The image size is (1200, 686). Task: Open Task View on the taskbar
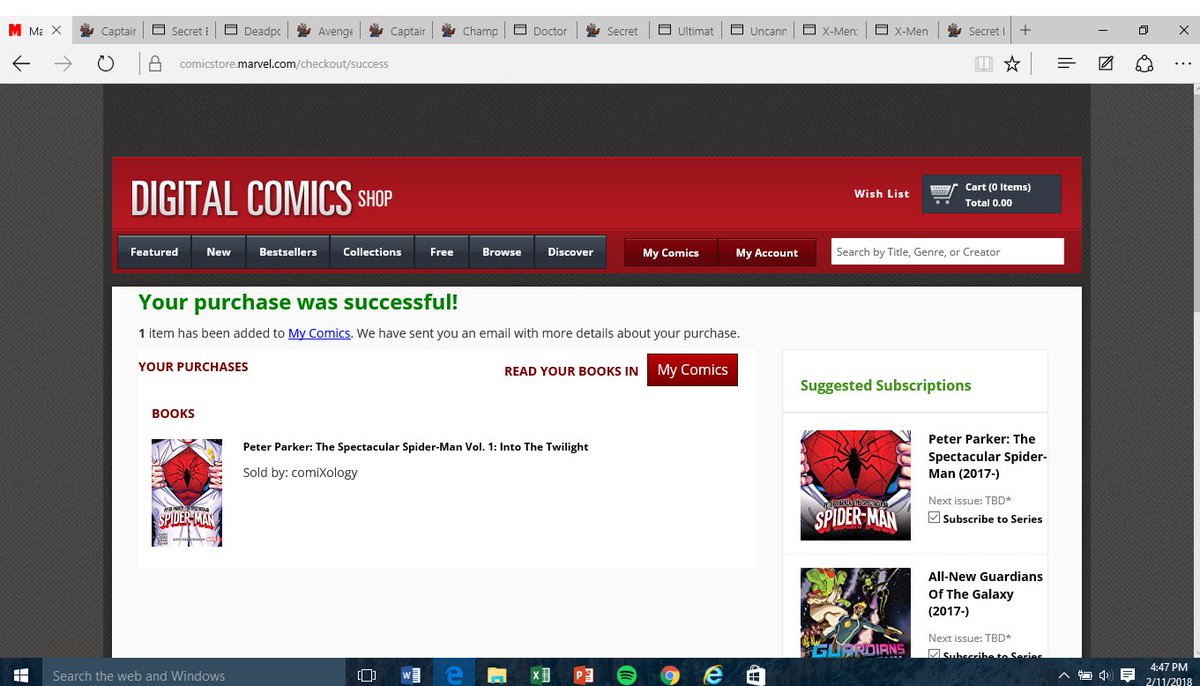(x=366, y=675)
